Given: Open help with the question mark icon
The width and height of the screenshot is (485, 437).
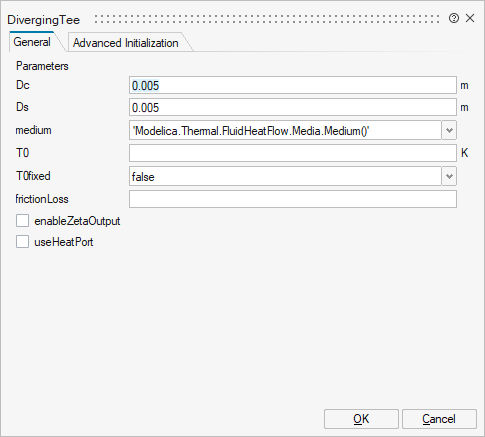Looking at the screenshot, I should 454,18.
